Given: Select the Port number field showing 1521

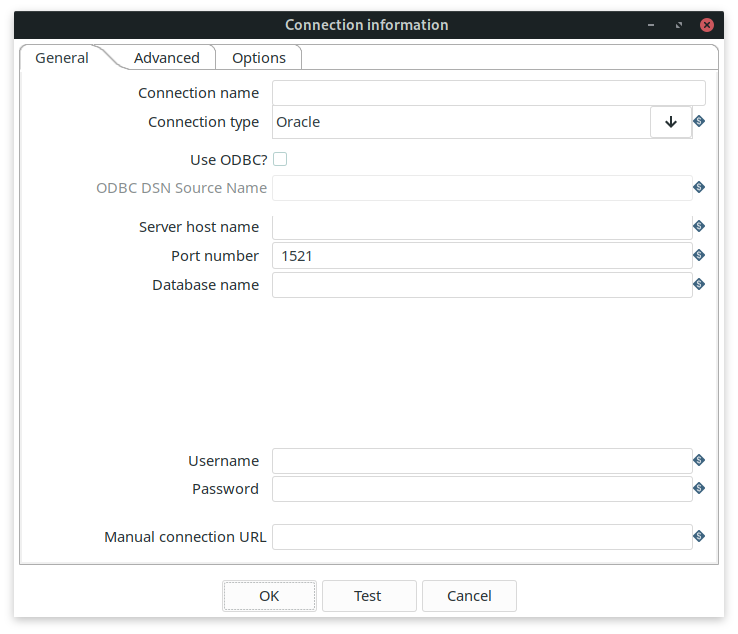Looking at the screenshot, I should point(481,256).
